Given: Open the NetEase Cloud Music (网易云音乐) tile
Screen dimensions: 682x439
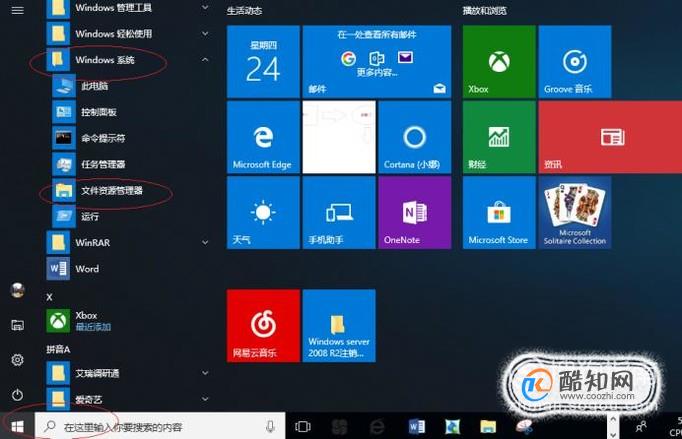Looking at the screenshot, I should click(x=263, y=325).
